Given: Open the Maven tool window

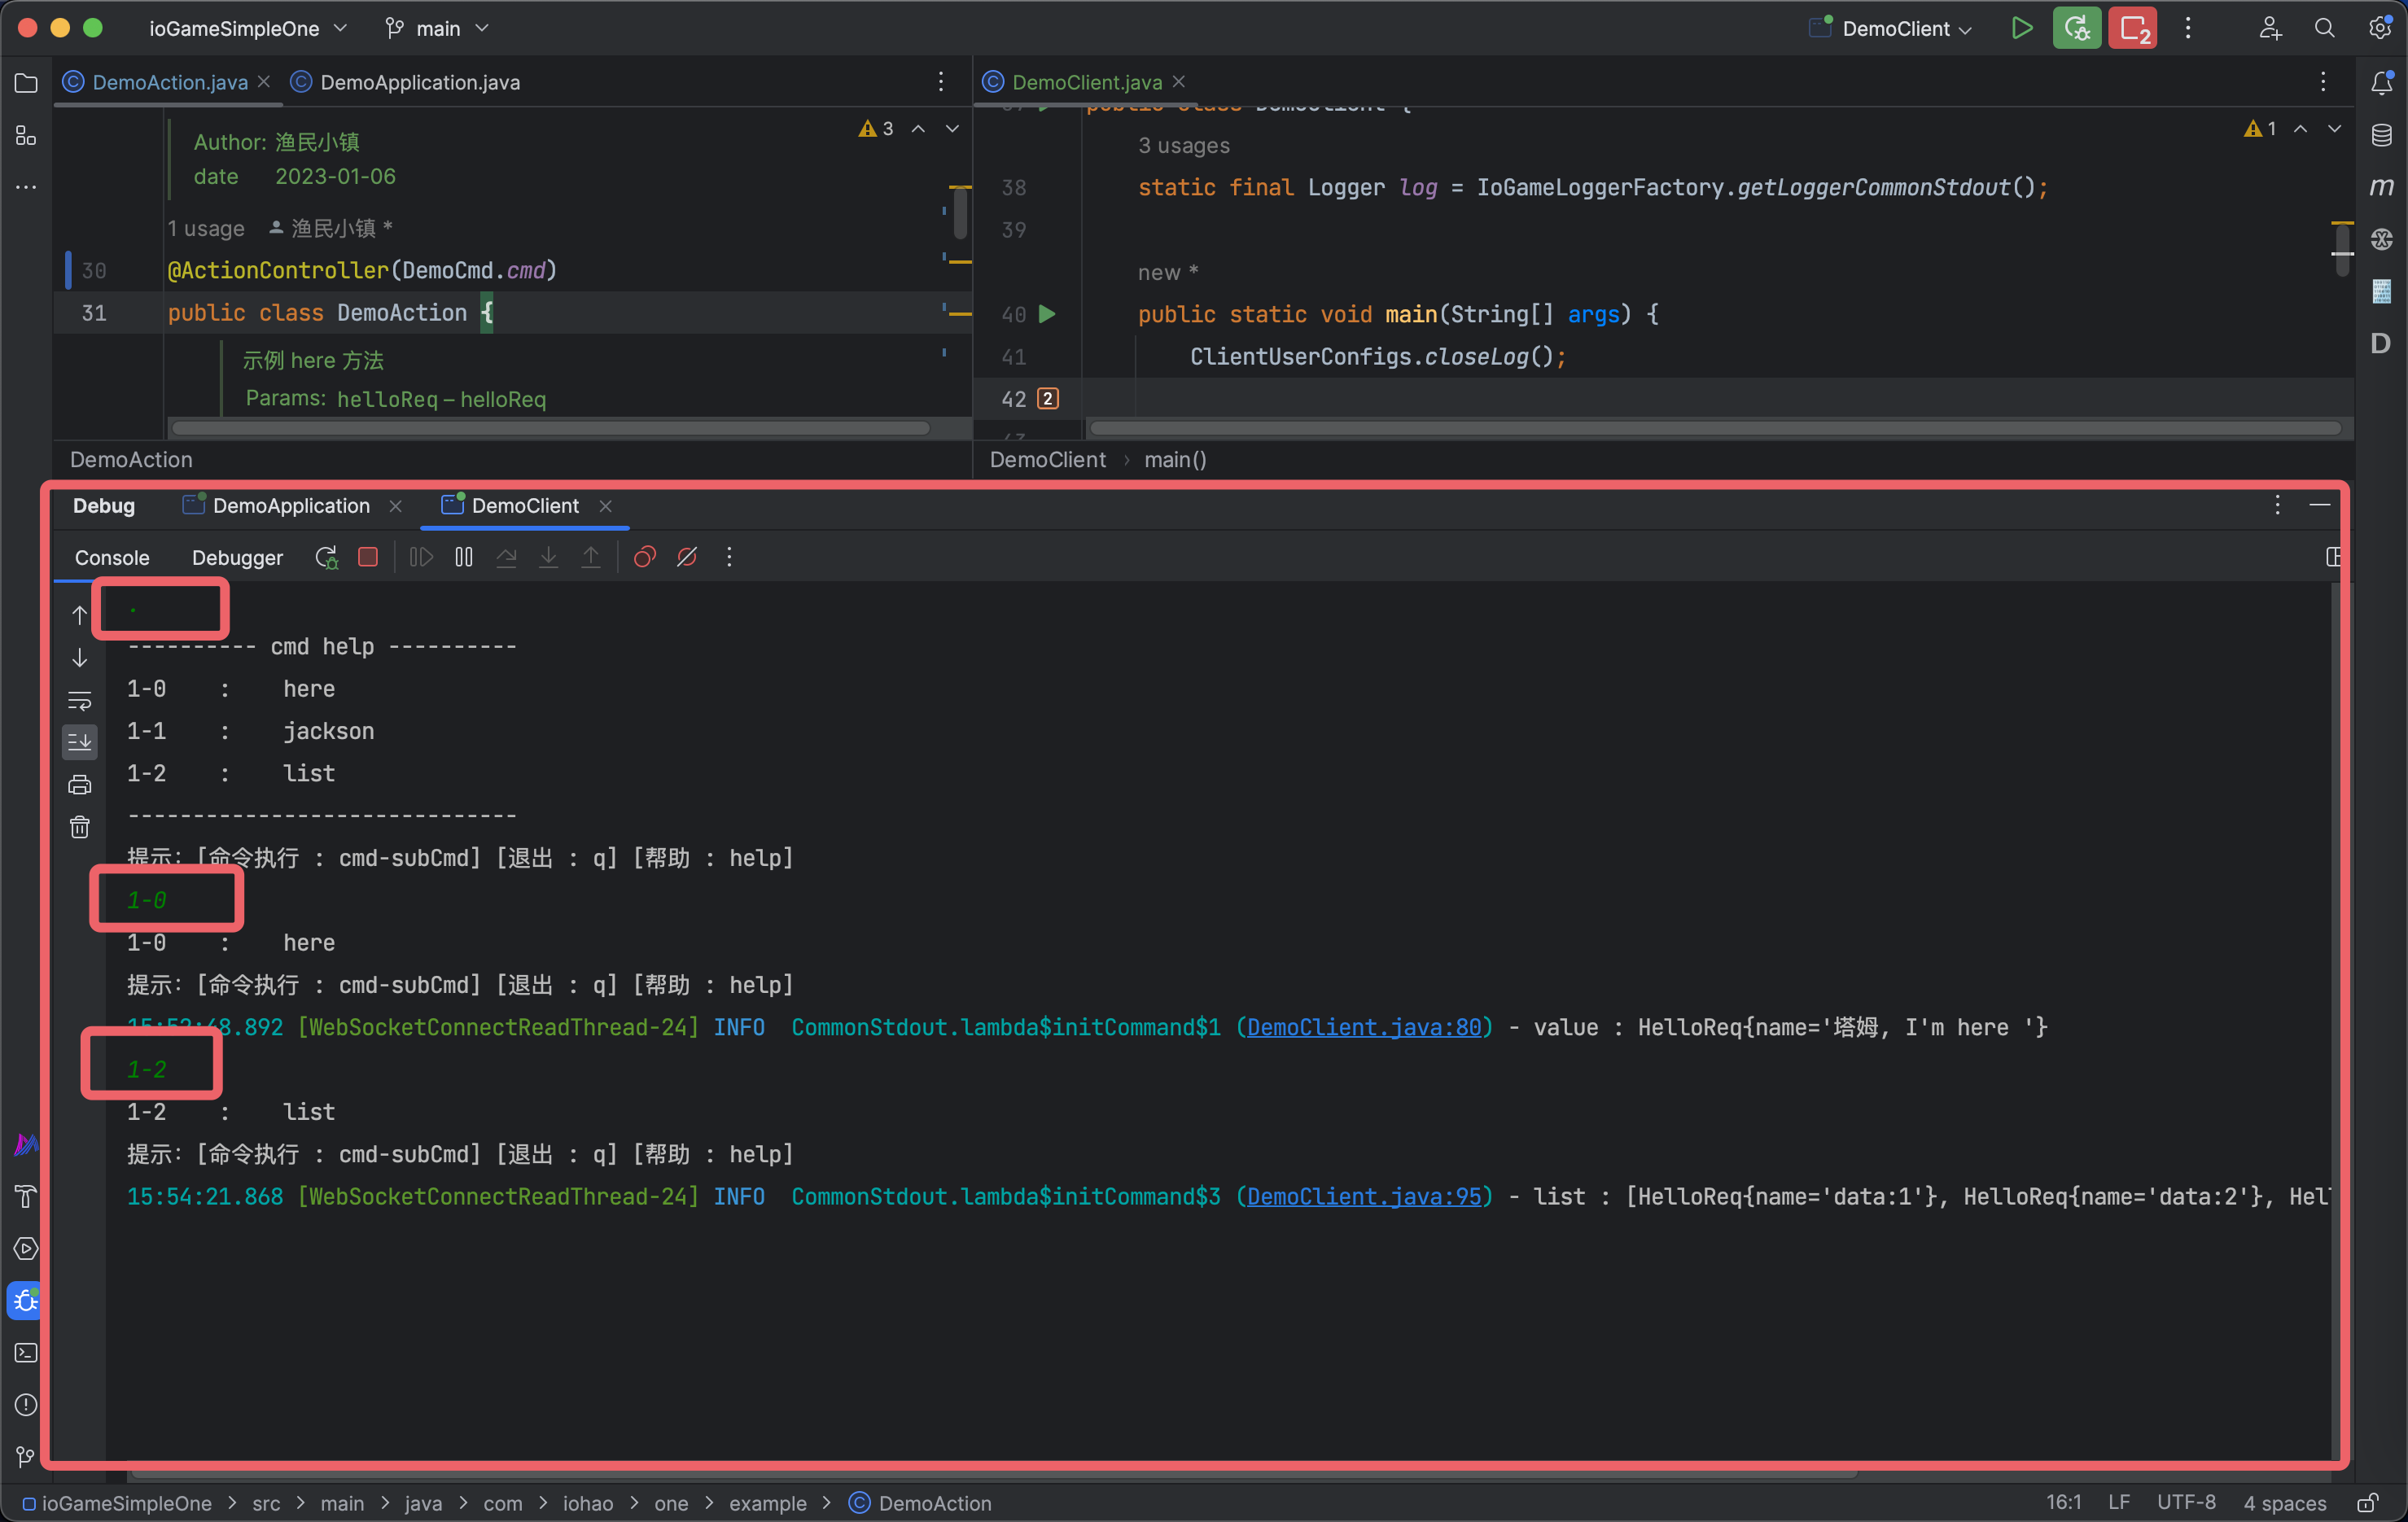Looking at the screenshot, I should [x=2382, y=187].
